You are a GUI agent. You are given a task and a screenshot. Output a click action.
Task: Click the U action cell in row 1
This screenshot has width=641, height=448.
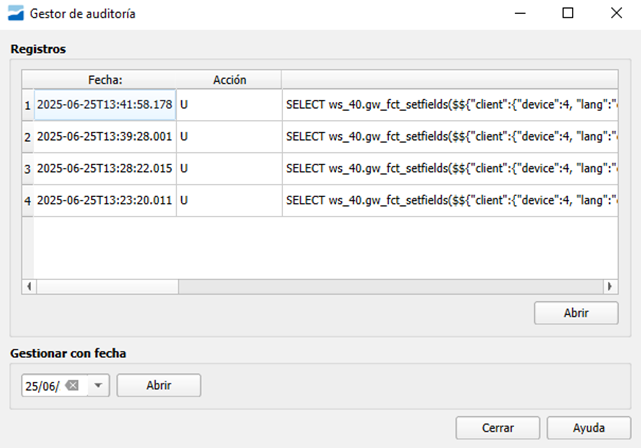pos(229,105)
